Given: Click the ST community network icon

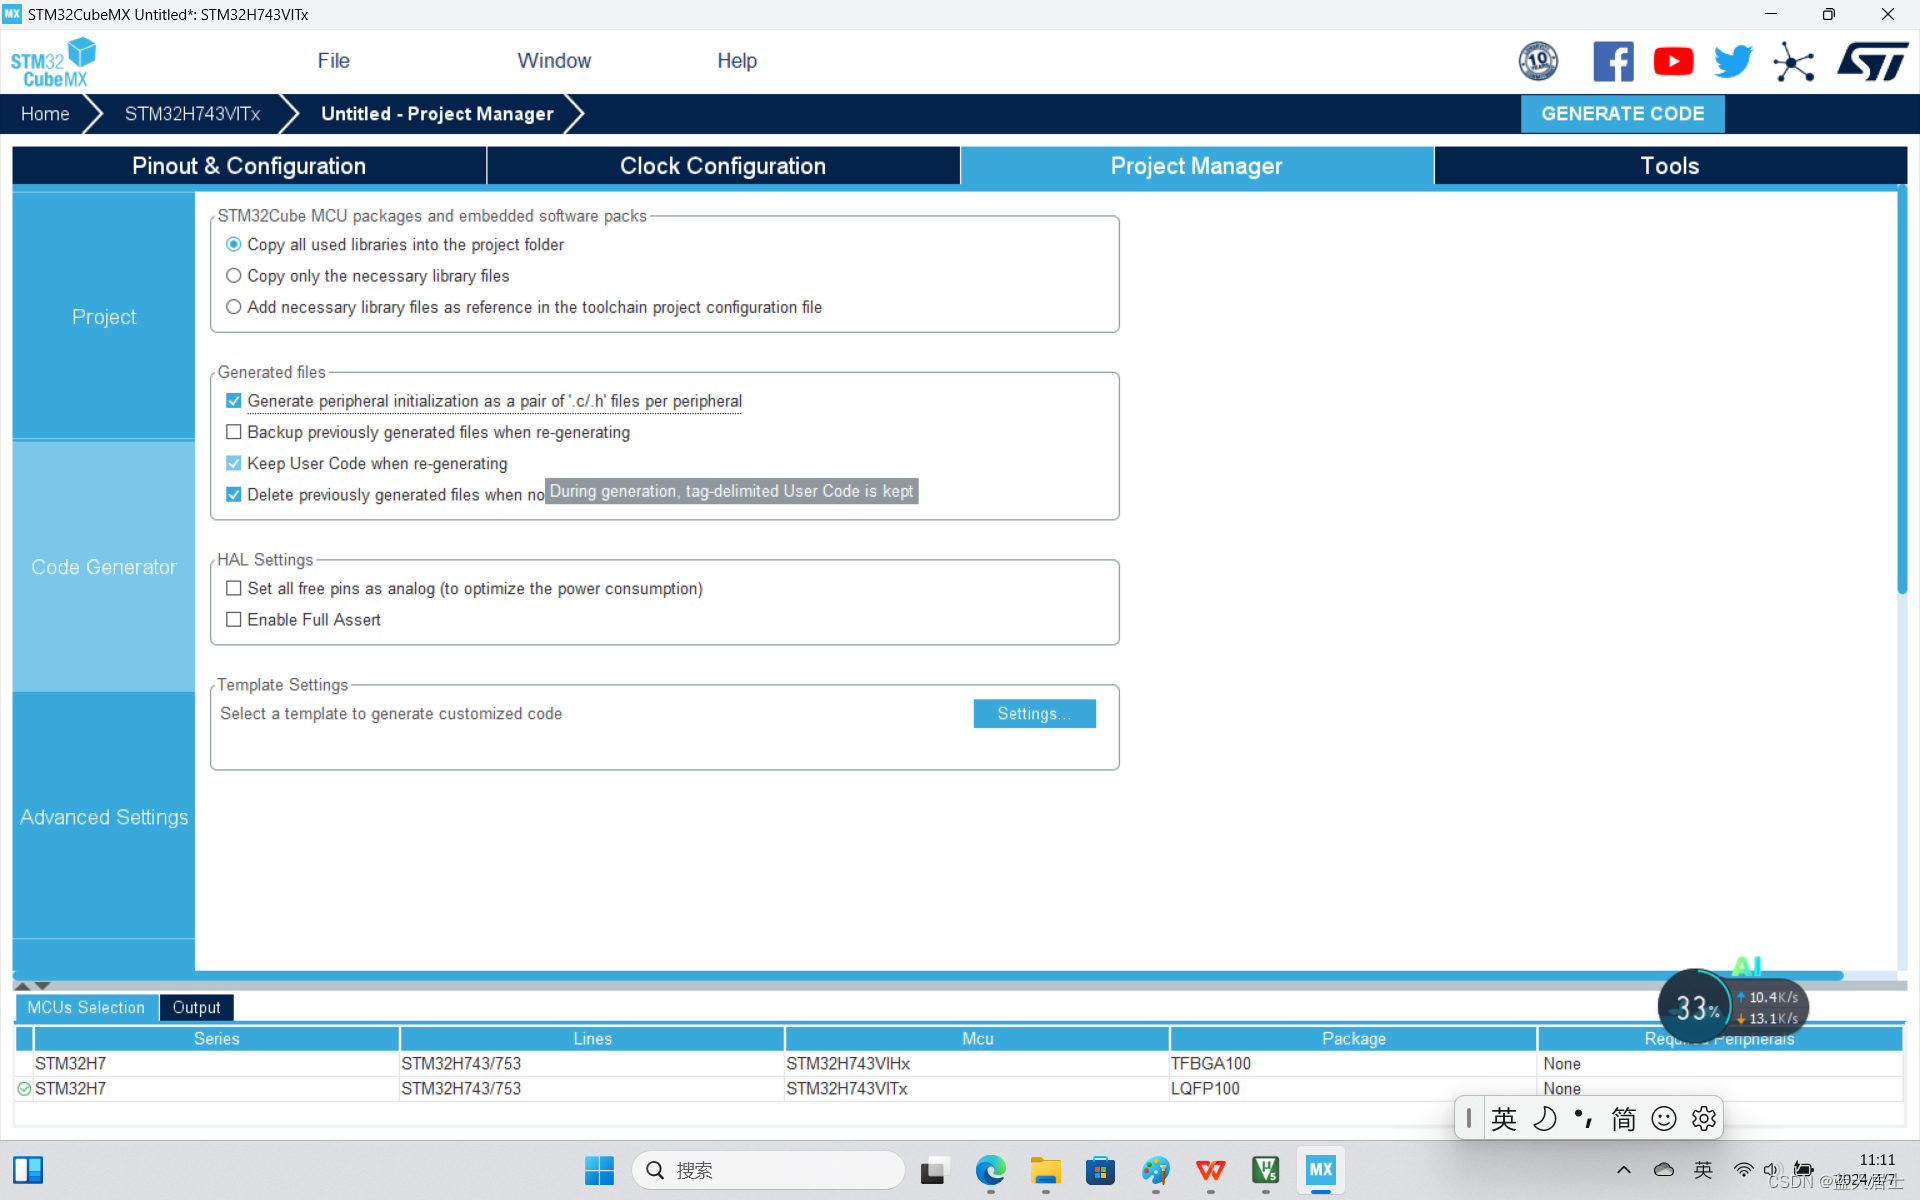Looking at the screenshot, I should pos(1794,63).
